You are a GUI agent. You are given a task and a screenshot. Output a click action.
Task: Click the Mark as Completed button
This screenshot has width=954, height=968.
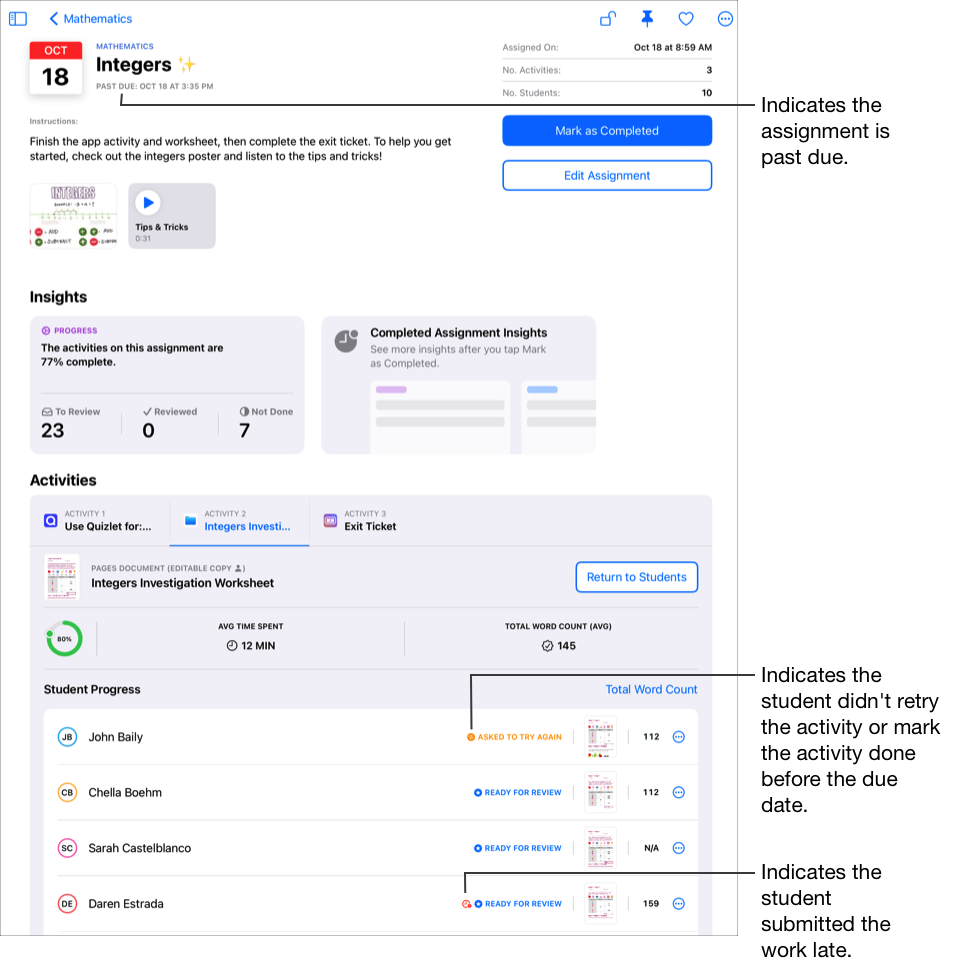pos(606,130)
